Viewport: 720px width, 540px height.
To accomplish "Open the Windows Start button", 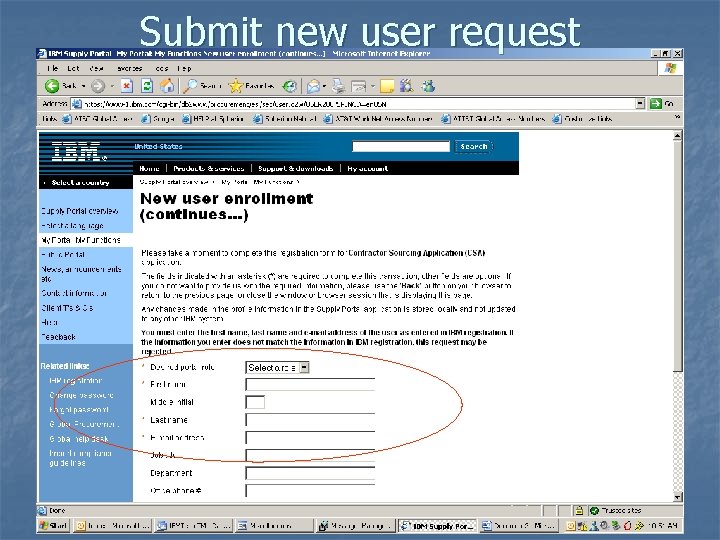I will pos(53,525).
